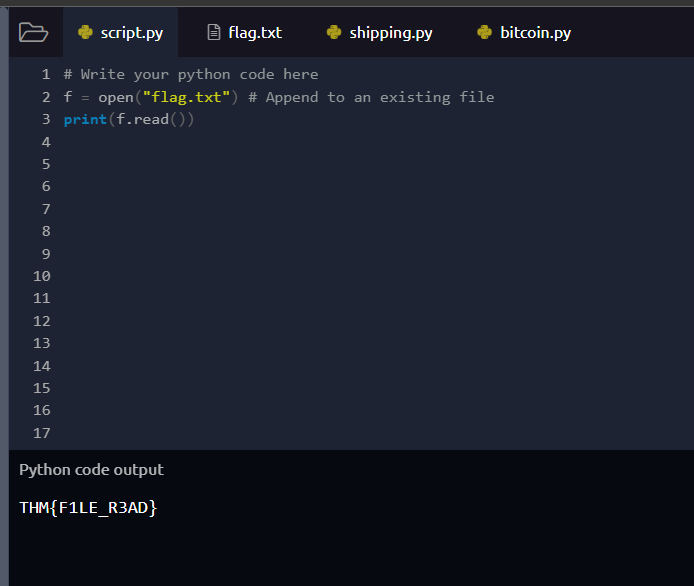Click line number 17 in gutter
This screenshot has width=694, height=586.
pyautogui.click(x=42, y=433)
